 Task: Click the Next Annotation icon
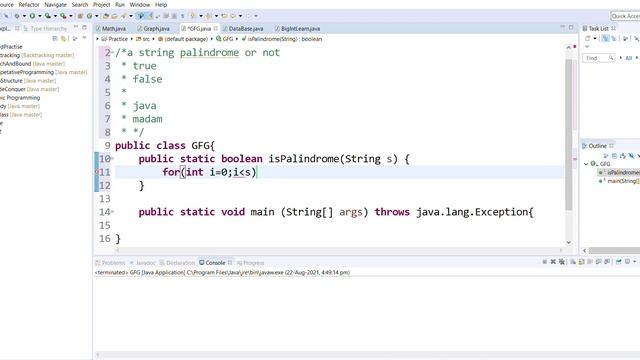[193, 16]
